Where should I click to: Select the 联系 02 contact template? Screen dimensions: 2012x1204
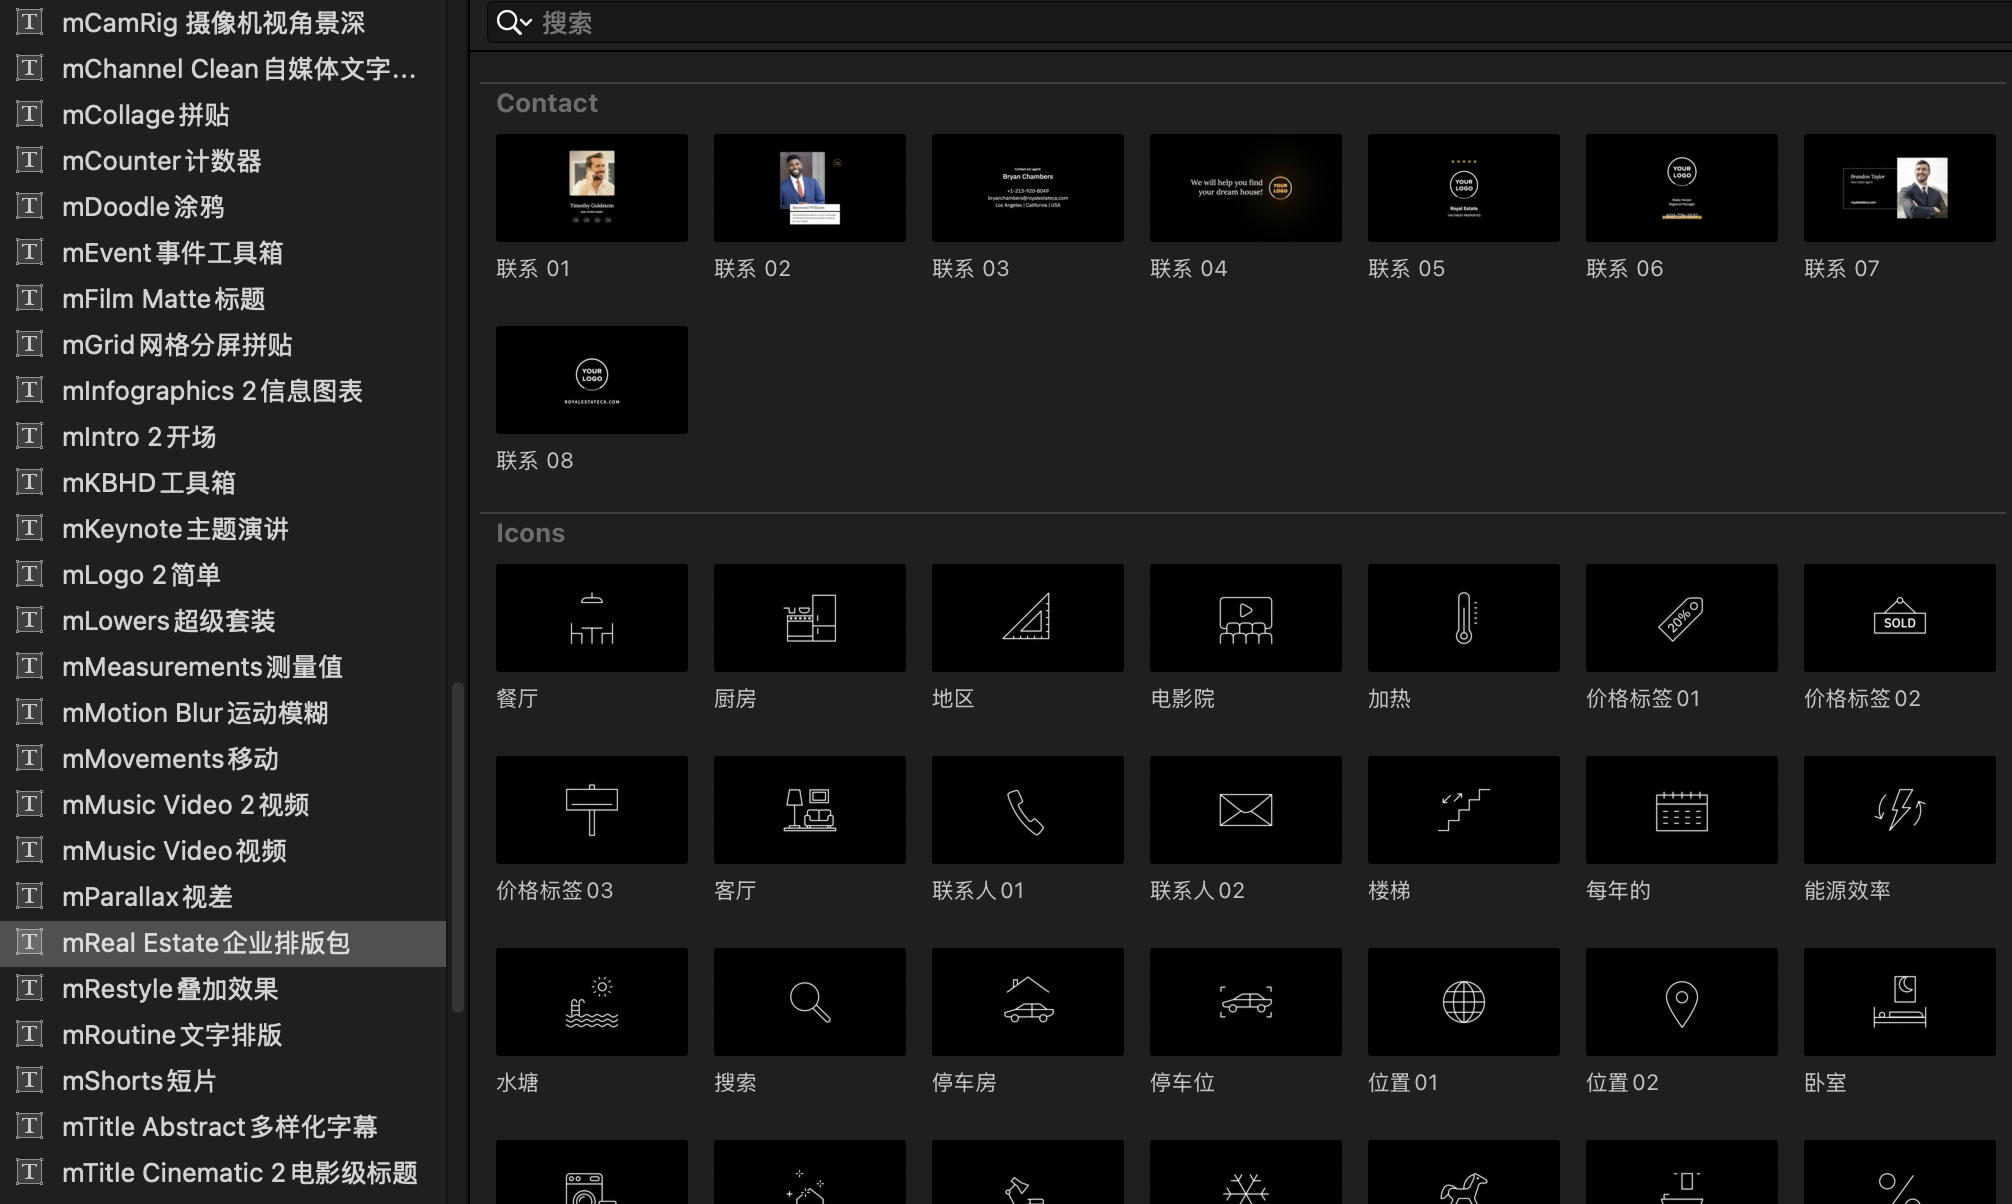(x=810, y=188)
